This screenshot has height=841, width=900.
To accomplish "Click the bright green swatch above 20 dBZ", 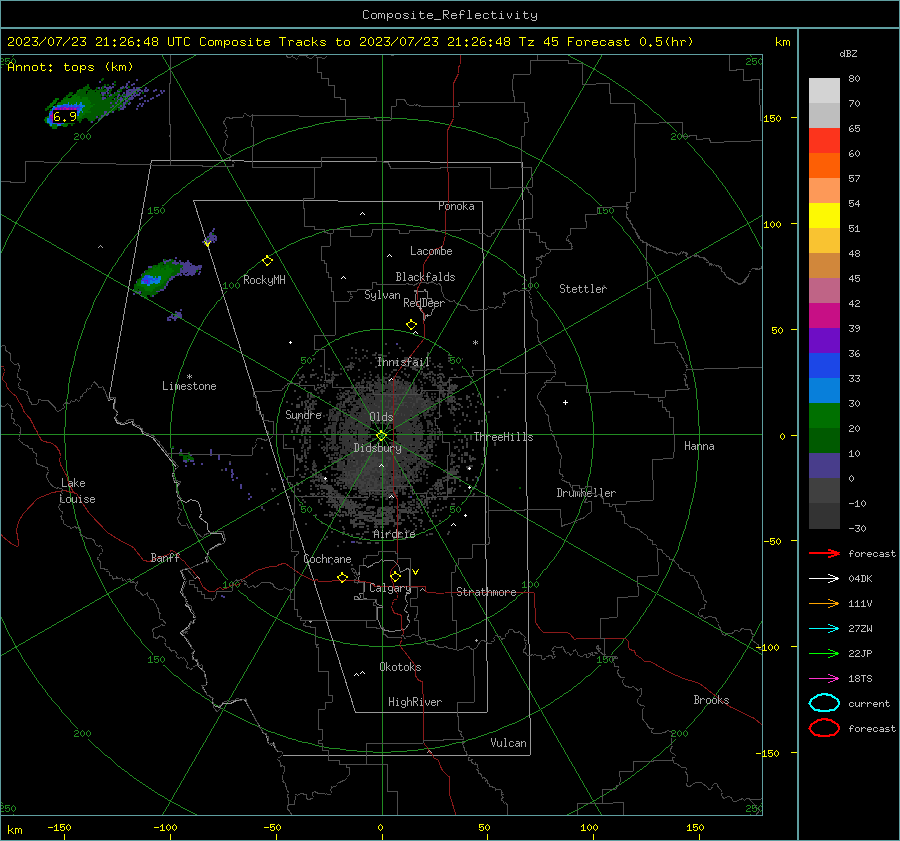I will tap(824, 416).
